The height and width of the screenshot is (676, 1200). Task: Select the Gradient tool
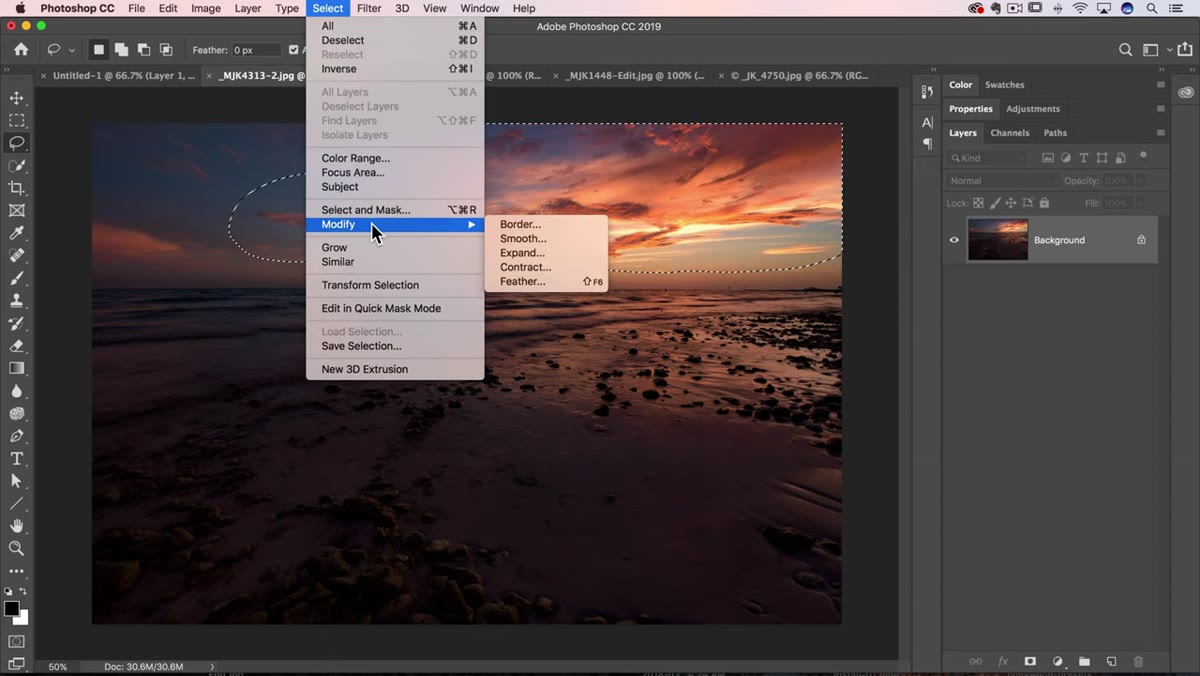[16, 368]
